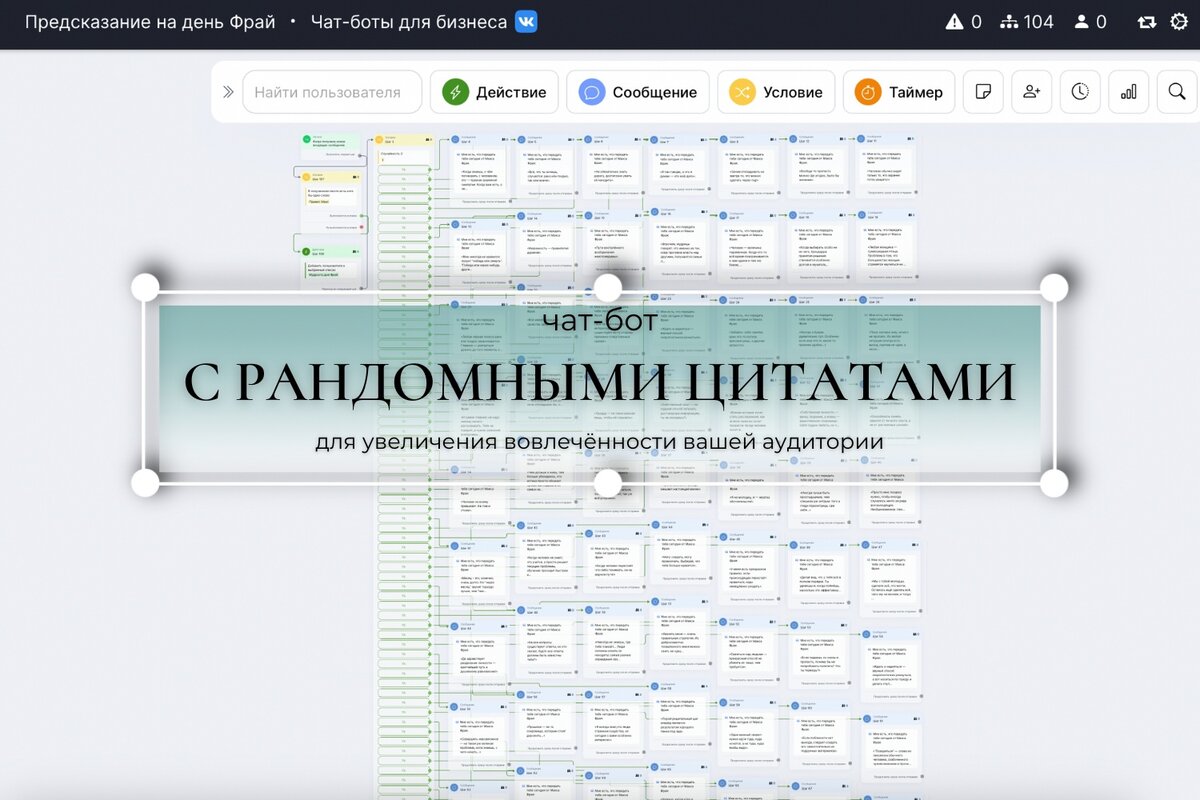Create a sticky note on the canvas

click(x=983, y=91)
